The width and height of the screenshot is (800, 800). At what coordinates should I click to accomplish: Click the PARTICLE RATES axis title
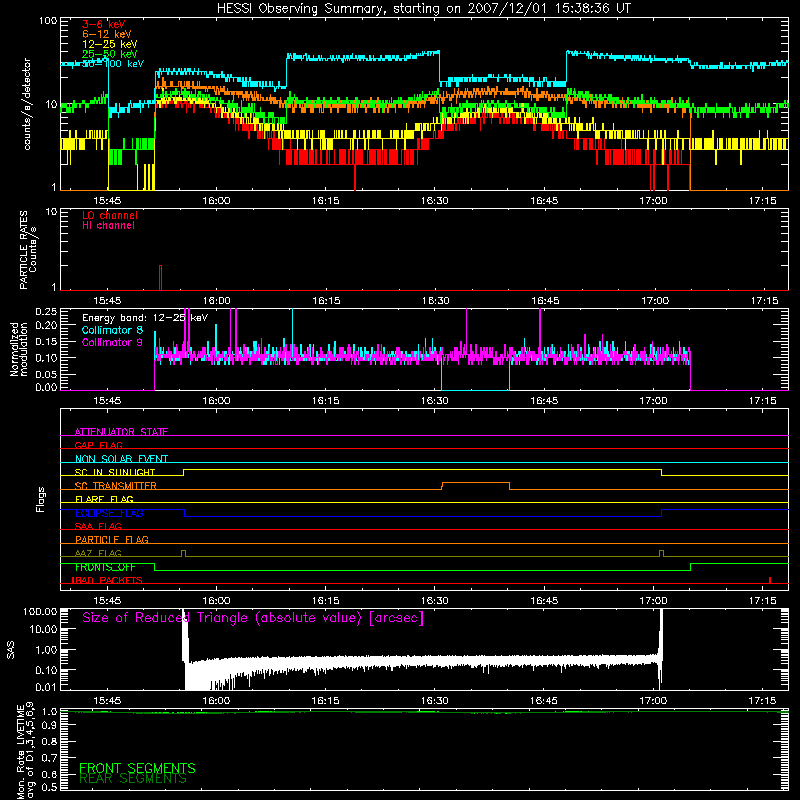(23, 250)
